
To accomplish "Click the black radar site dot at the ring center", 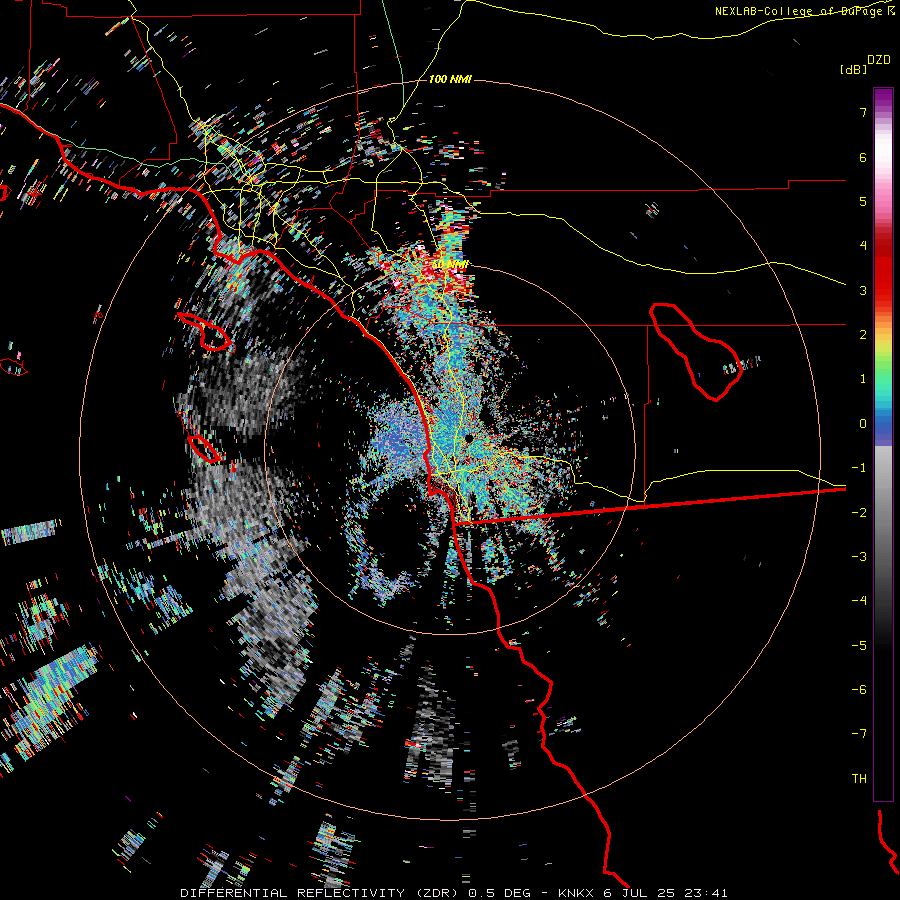I will coord(469,439).
